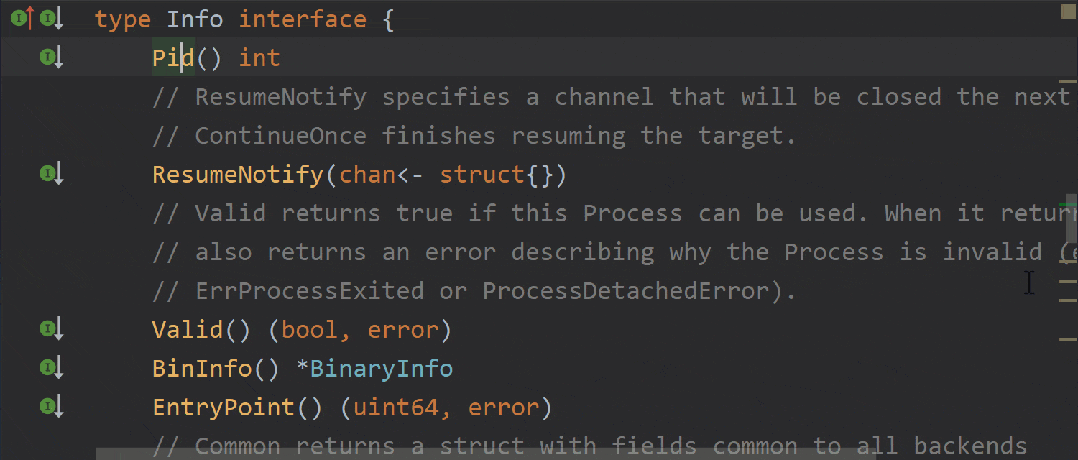Click the horizontal scrollbar thumb at the bottom
The image size is (1078, 460).
pyautogui.click(x=490, y=454)
